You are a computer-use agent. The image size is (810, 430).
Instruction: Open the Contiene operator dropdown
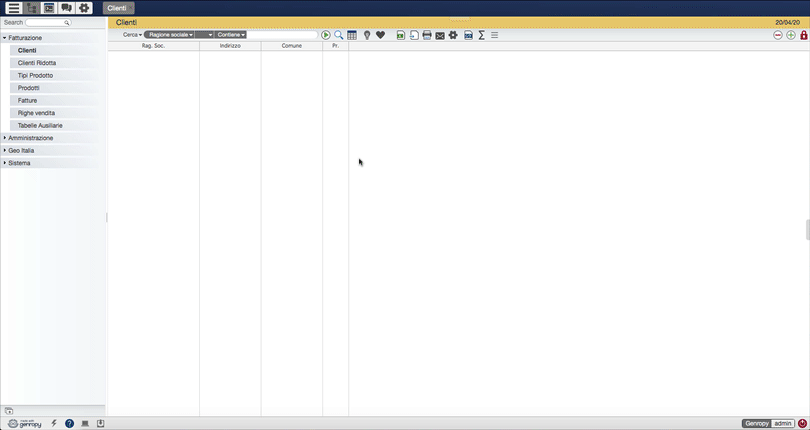pos(231,35)
